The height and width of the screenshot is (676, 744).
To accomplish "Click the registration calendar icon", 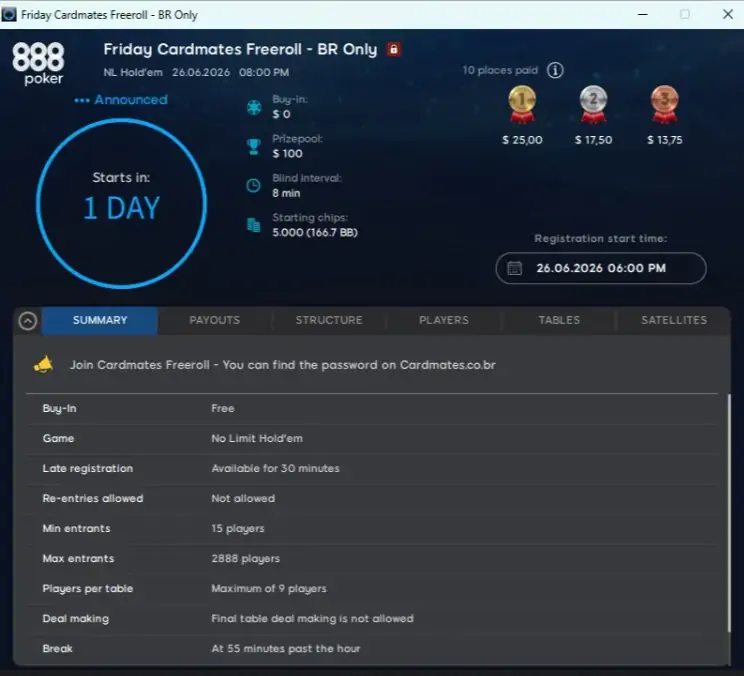I will (514, 268).
